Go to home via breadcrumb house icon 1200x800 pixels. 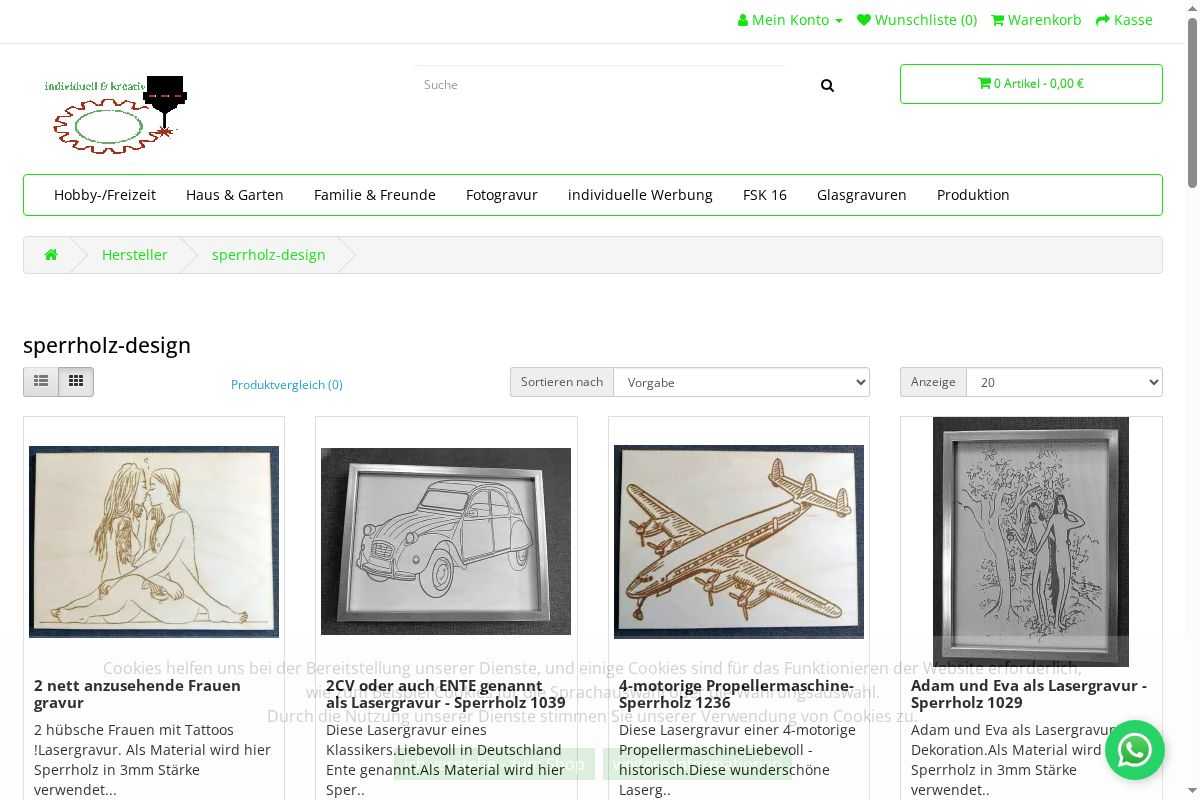click(51, 255)
